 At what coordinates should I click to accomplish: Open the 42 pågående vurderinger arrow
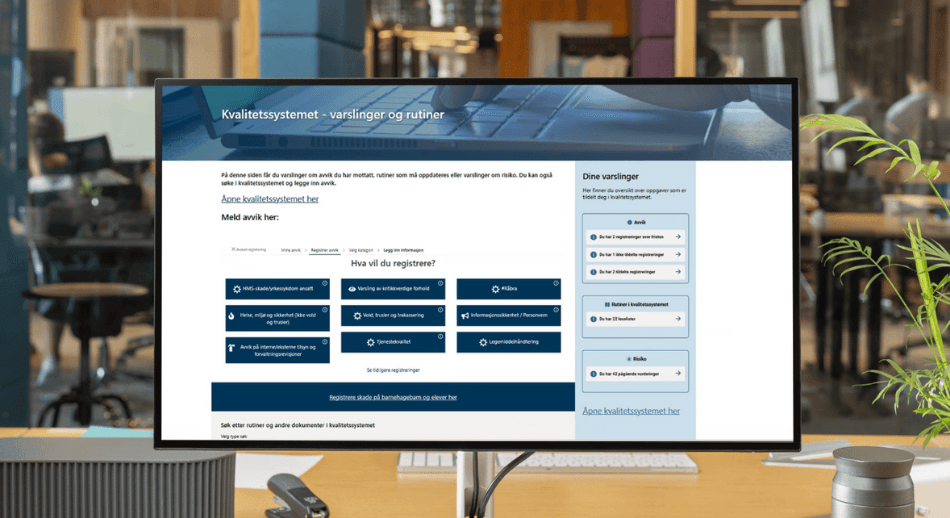[x=678, y=374]
